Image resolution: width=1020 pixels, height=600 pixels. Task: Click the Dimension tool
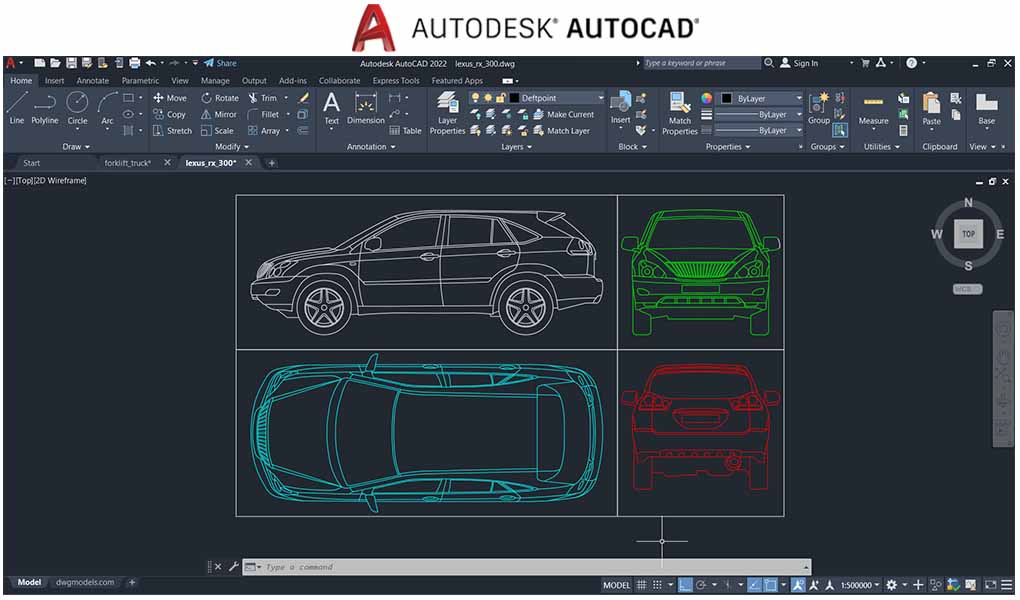366,108
